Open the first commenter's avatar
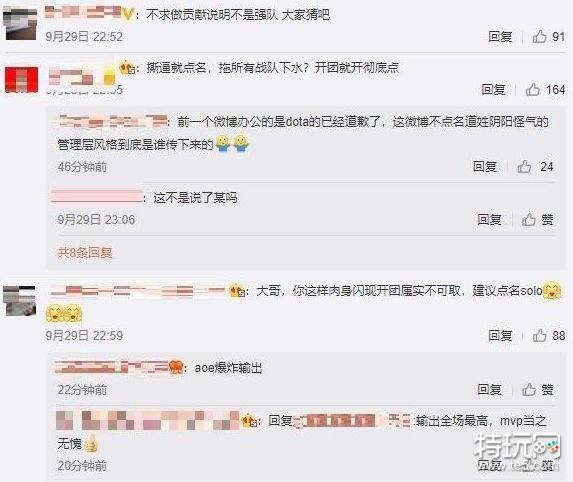 coord(20,24)
